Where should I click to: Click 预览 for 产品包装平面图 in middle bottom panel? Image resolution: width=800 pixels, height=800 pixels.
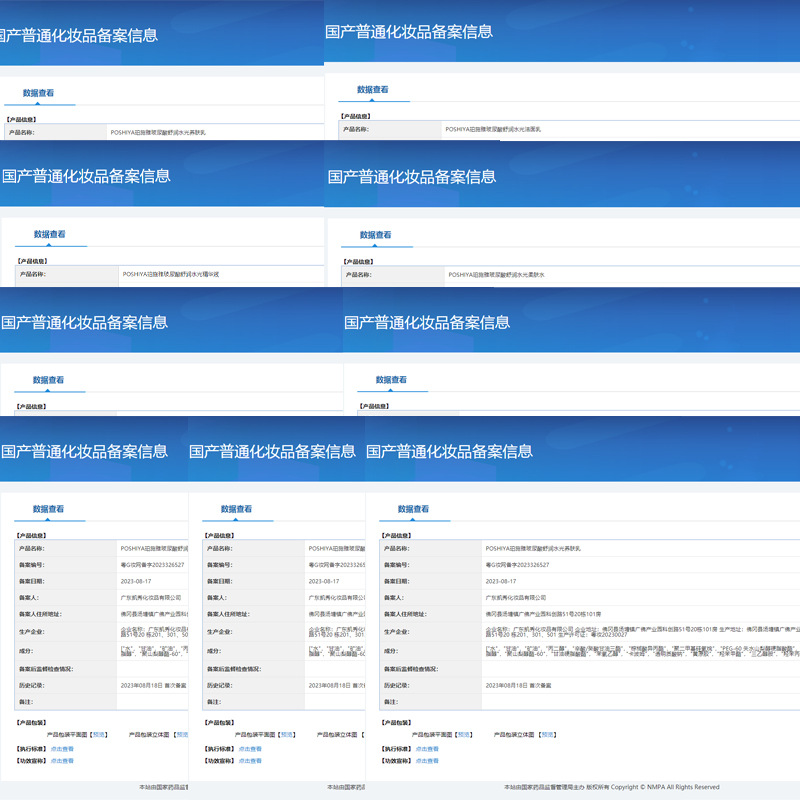pos(287,735)
